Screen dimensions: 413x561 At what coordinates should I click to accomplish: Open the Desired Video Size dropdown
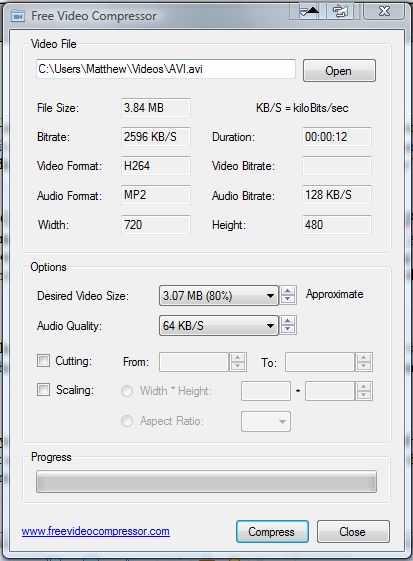pyautogui.click(x=219, y=296)
